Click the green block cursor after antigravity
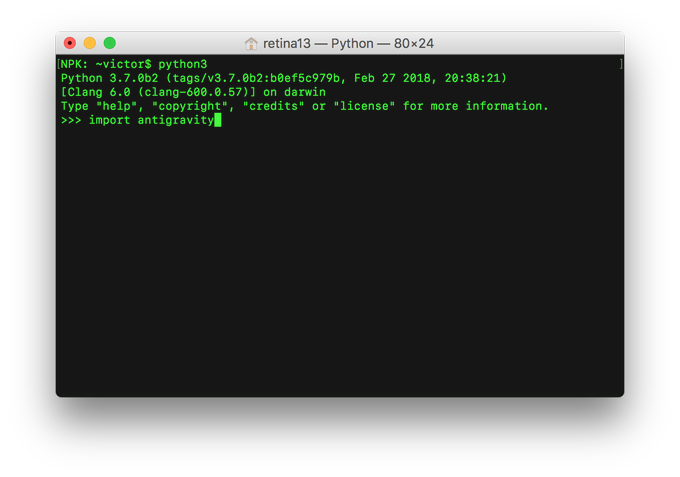The image size is (680, 477). coord(218,120)
